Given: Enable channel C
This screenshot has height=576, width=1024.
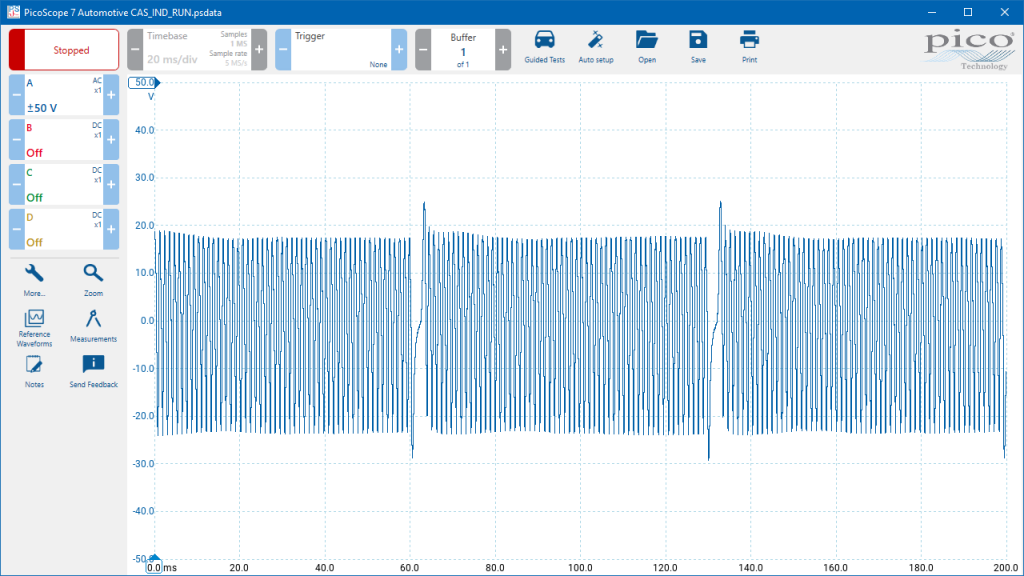Looking at the screenshot, I should point(63,184).
